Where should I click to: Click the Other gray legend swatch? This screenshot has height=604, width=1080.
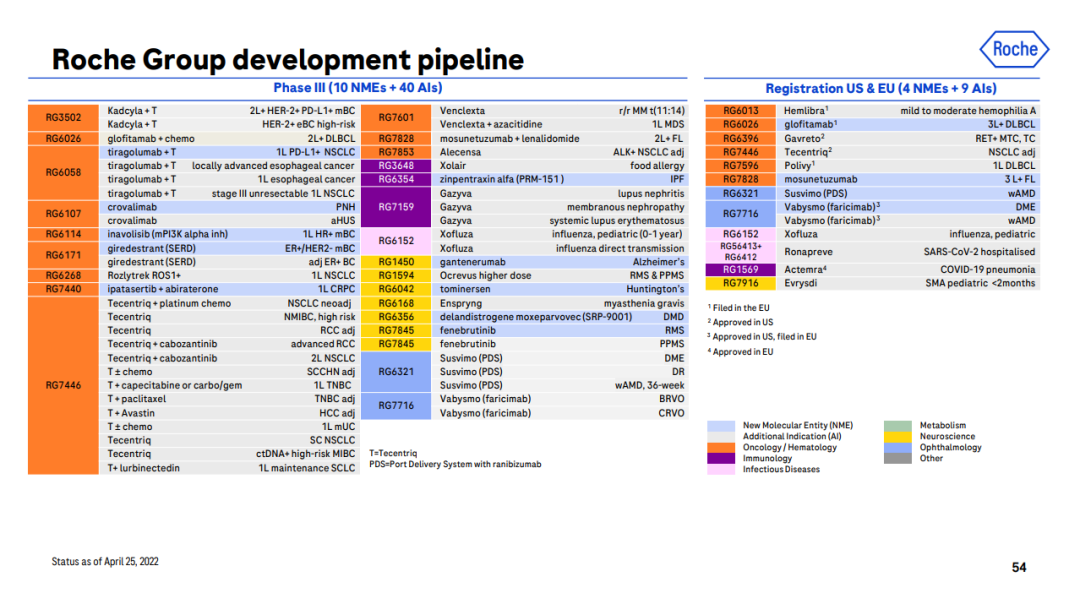897,459
